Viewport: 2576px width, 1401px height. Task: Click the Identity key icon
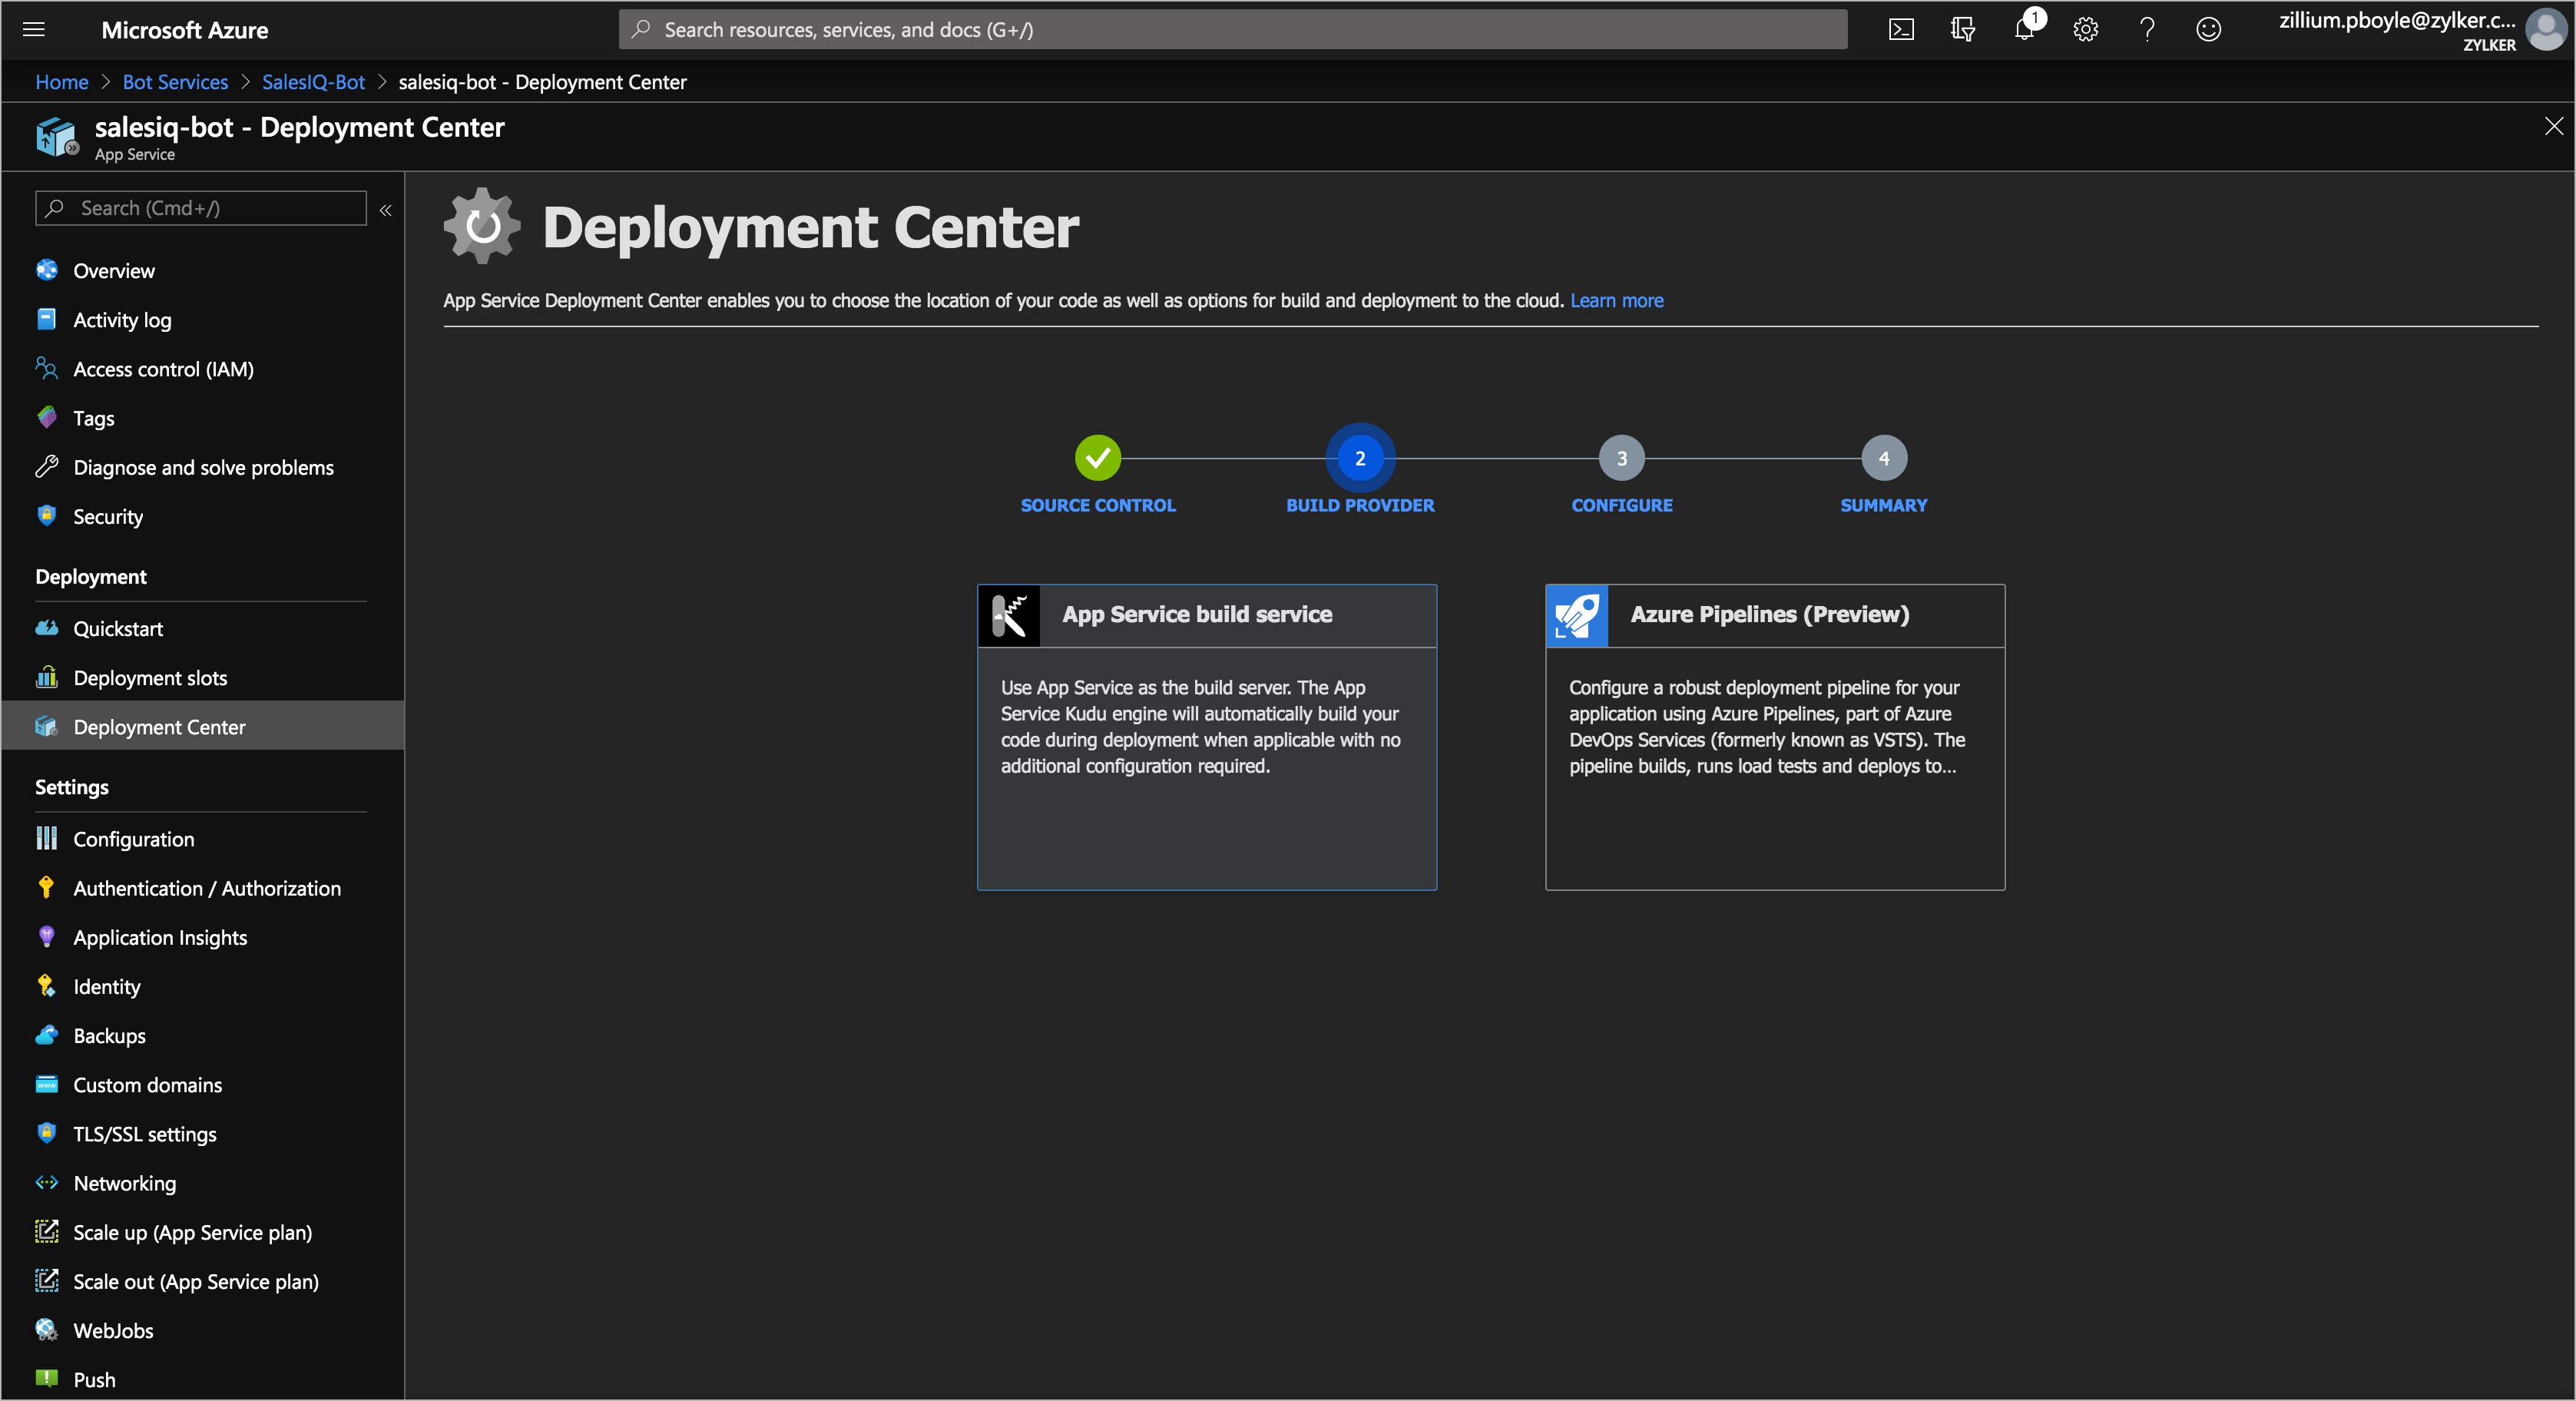coord(47,985)
